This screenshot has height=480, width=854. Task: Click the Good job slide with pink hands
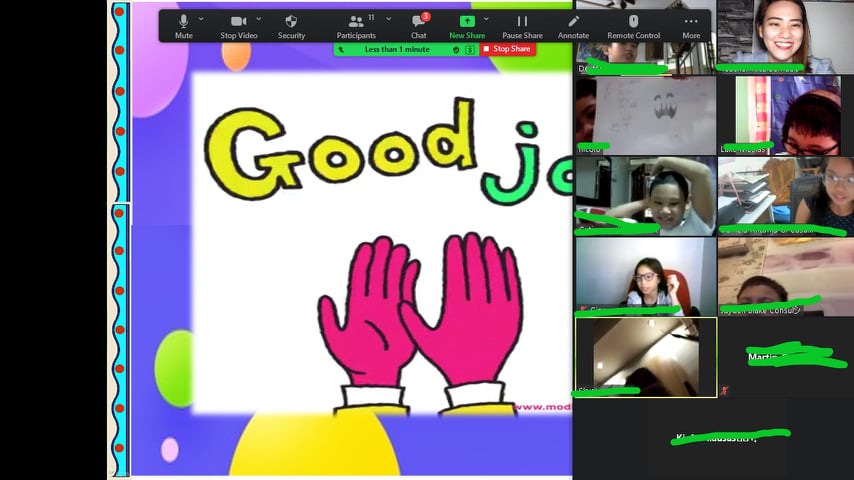coord(382,243)
